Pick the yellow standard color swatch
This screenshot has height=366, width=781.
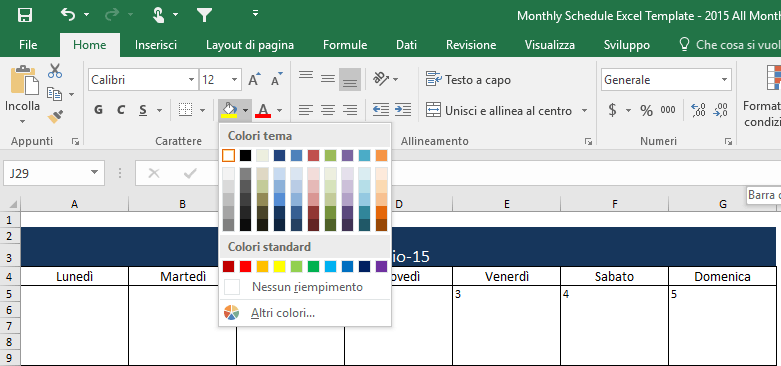(279, 266)
